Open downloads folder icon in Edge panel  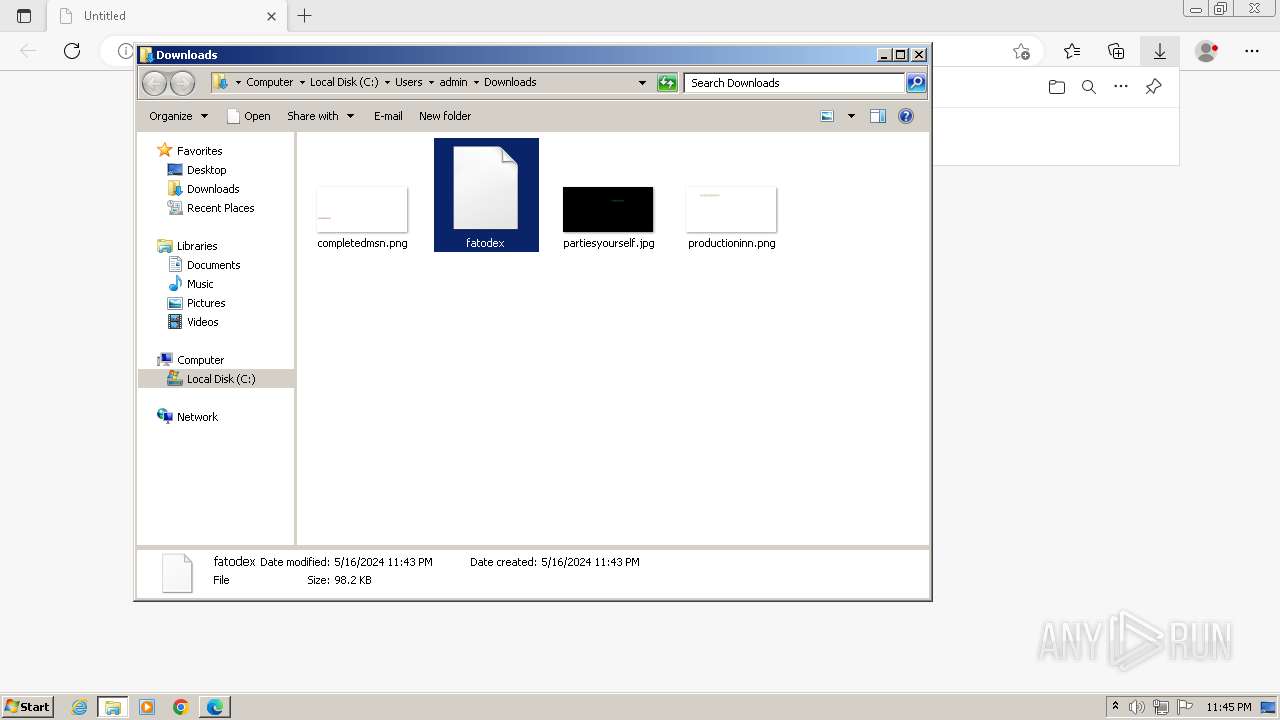(x=1057, y=87)
